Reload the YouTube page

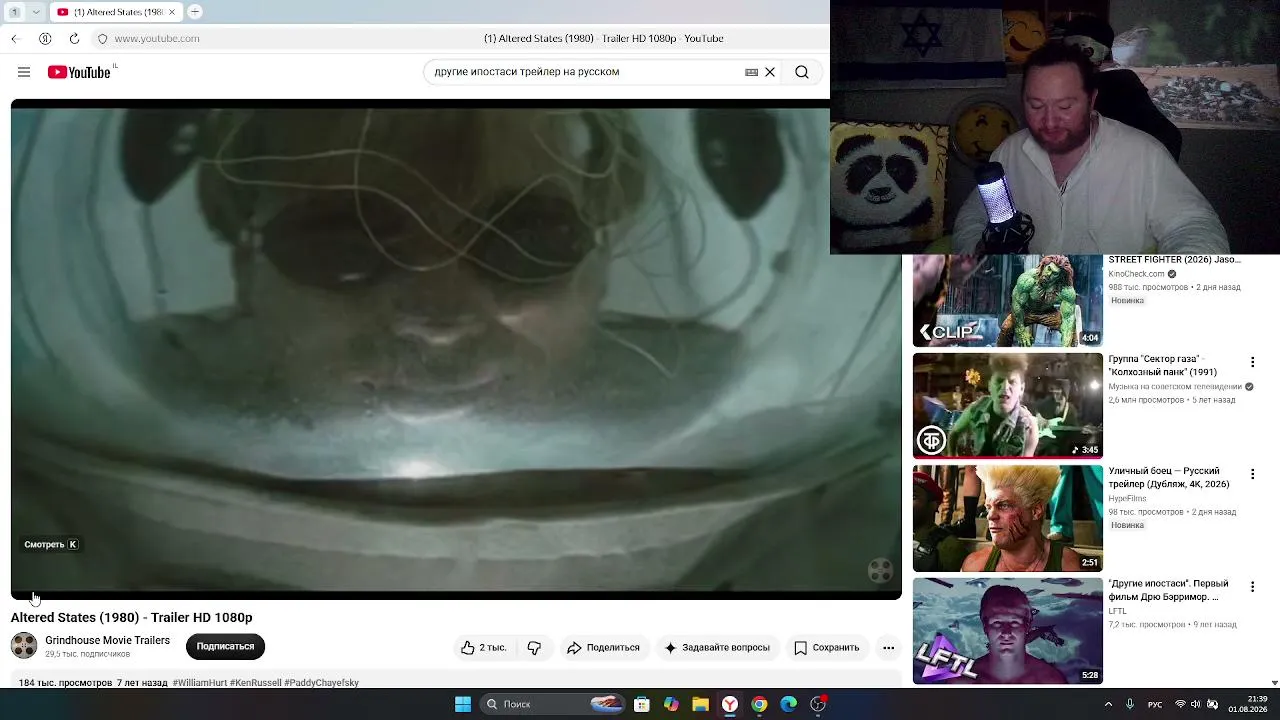coord(74,38)
